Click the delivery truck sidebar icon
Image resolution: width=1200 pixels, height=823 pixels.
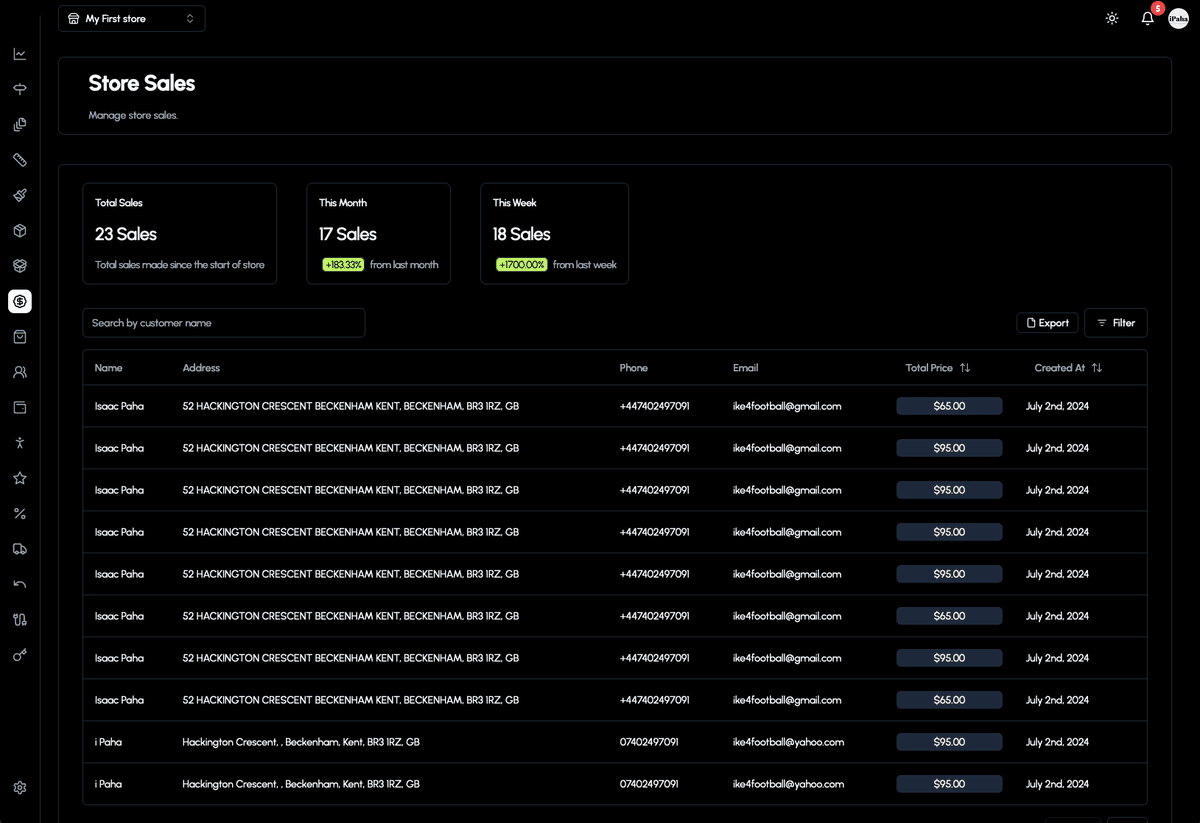(20, 549)
